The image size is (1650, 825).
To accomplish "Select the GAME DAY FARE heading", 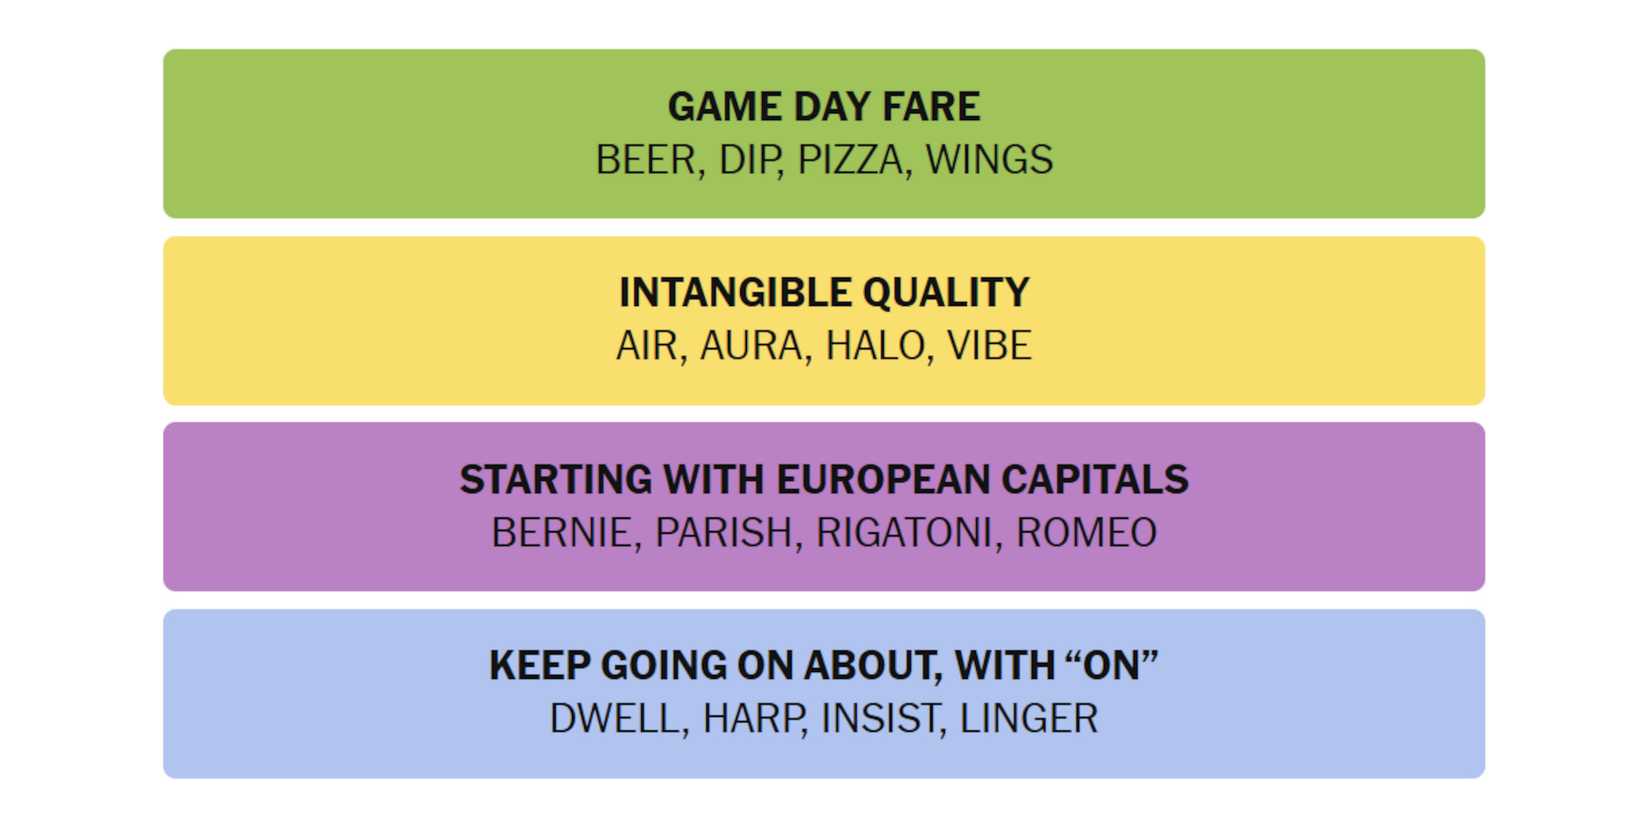I will pos(824,106).
